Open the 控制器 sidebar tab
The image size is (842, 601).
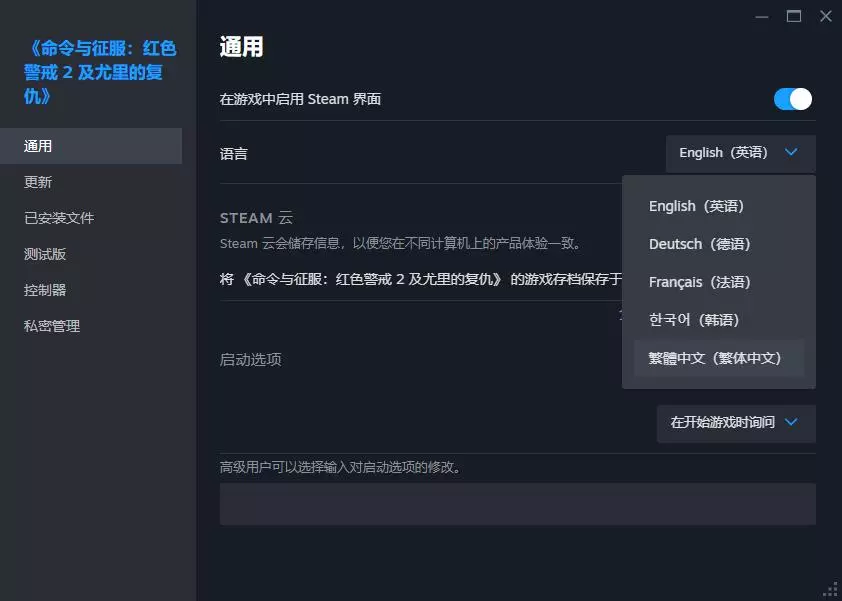click(x=91, y=290)
